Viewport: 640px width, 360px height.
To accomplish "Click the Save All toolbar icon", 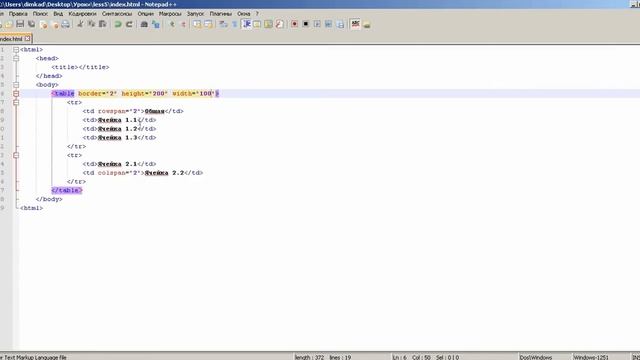I will coord(31,24).
